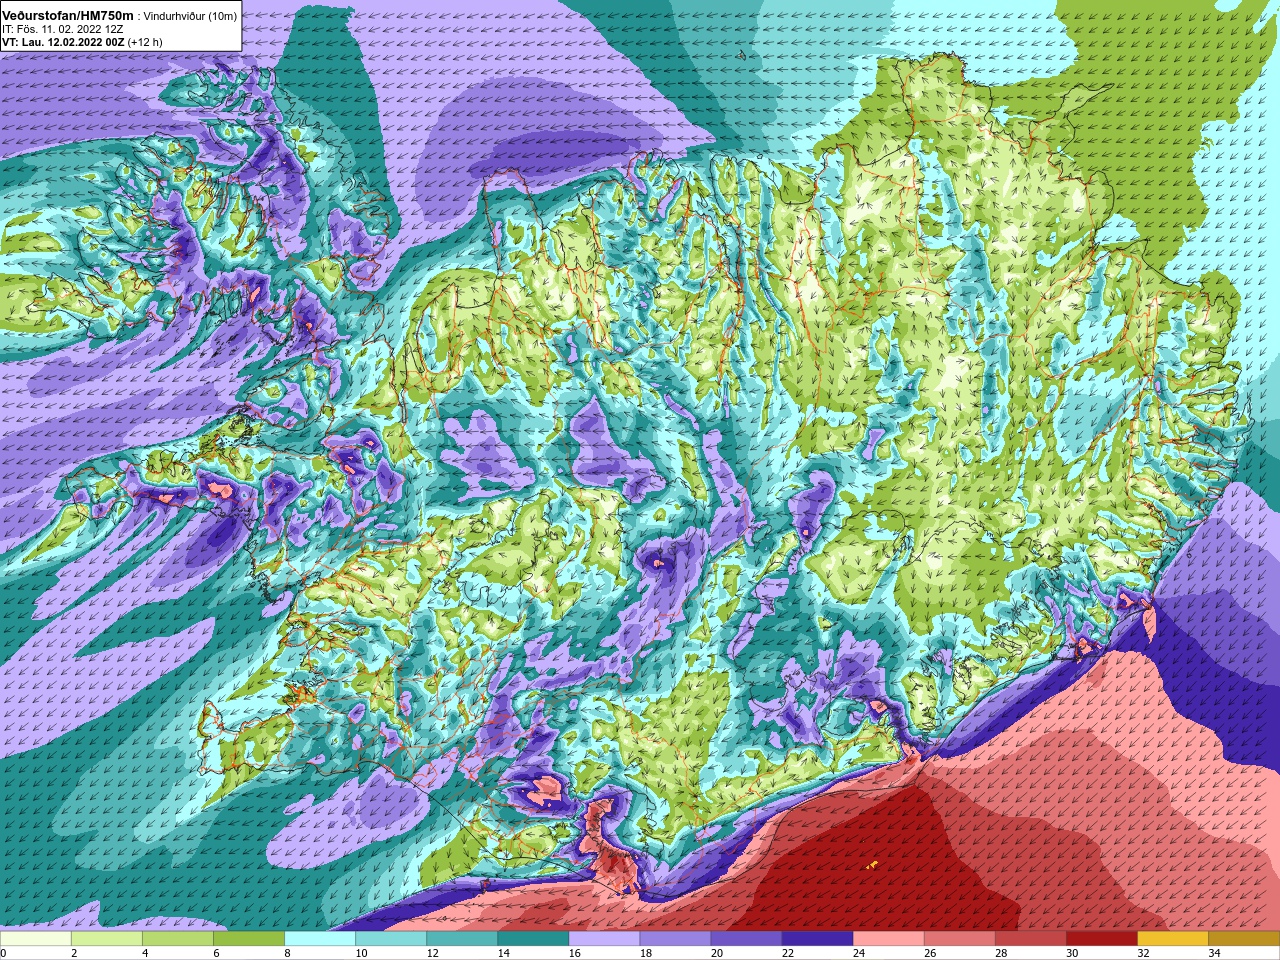Image resolution: width=1280 pixels, height=960 pixels.
Task: Click the 'VT: Lau. 12.02.2022 00Z' line
Action: pyautogui.click(x=63, y=42)
